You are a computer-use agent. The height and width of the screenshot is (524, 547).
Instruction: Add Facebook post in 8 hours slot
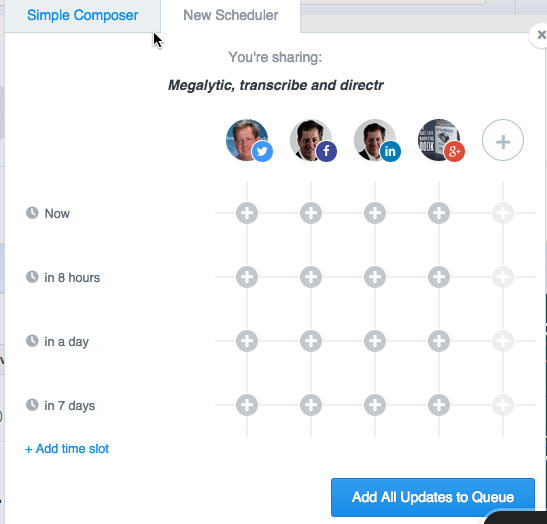[311, 277]
